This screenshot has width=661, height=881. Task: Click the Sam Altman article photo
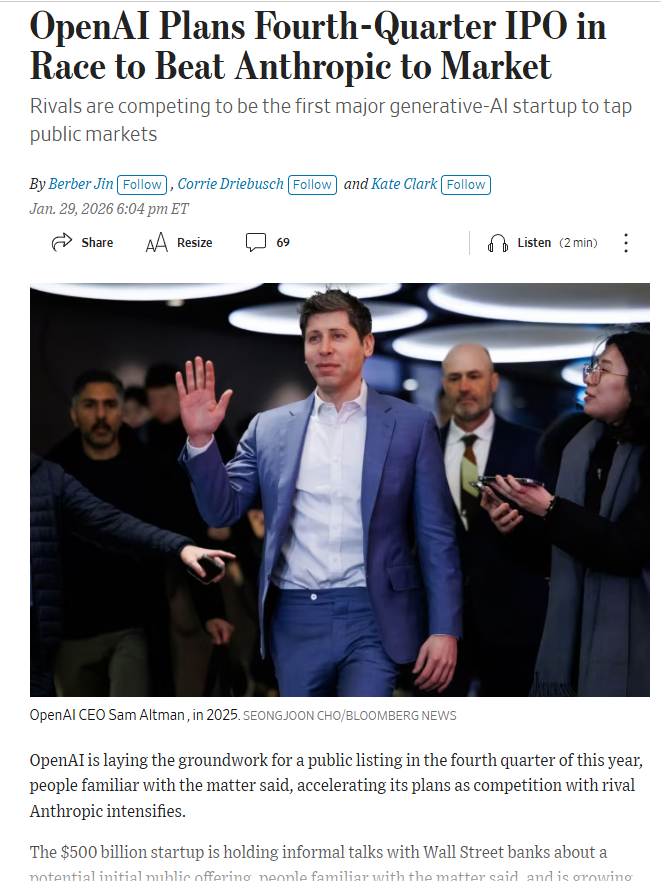coord(339,489)
